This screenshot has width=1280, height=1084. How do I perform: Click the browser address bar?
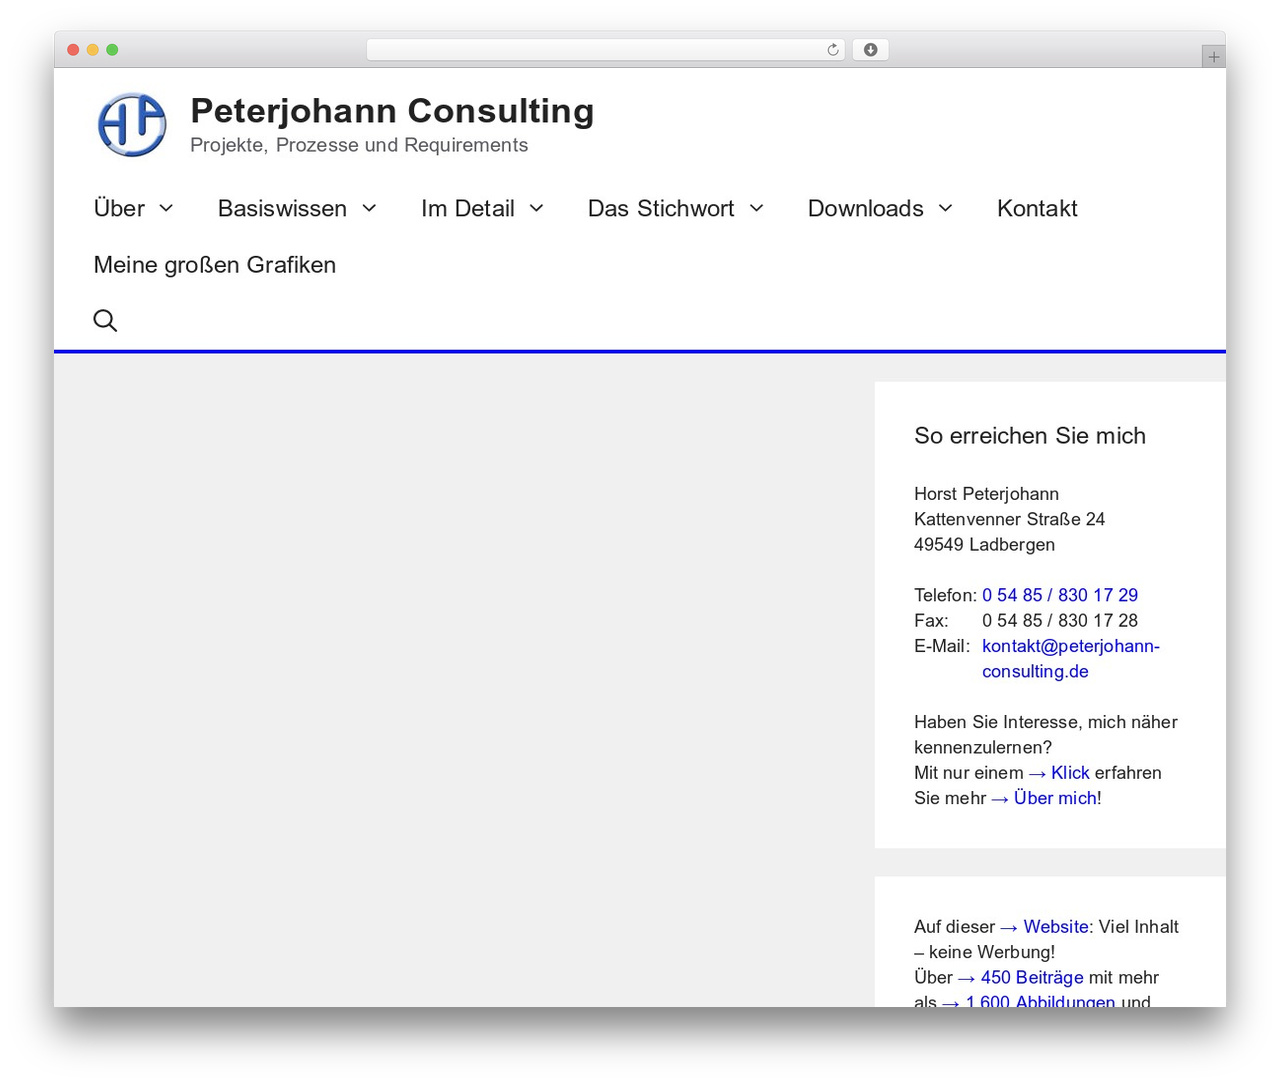click(x=605, y=50)
